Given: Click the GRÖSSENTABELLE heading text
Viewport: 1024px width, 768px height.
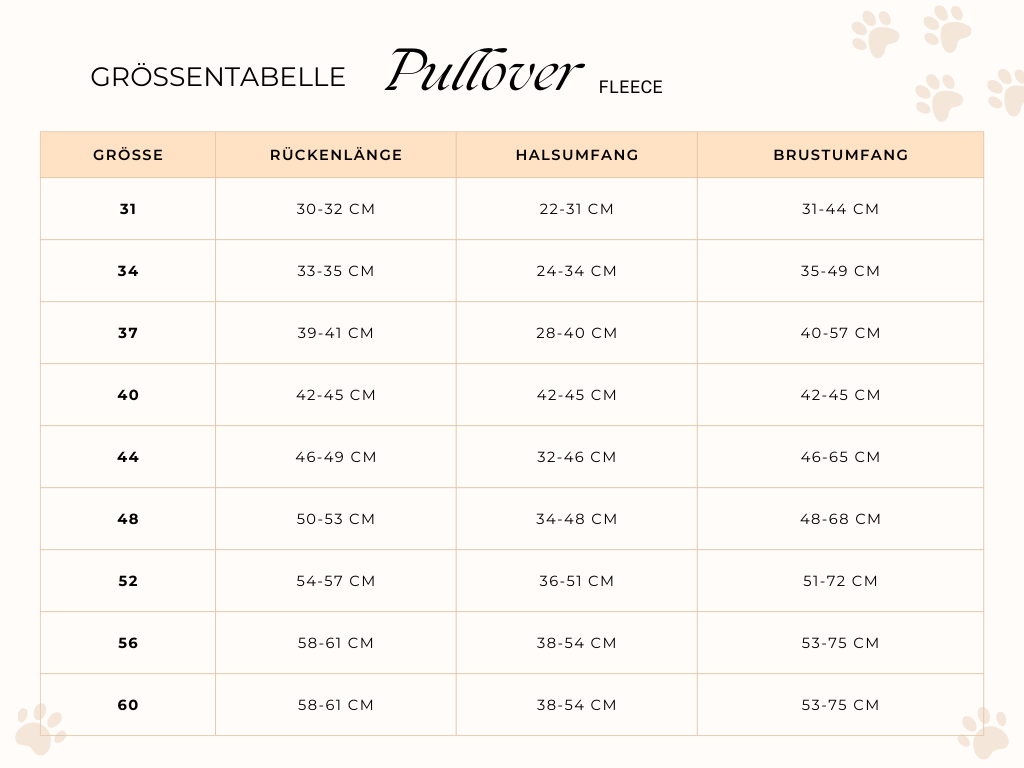Looking at the screenshot, I should 217,77.
